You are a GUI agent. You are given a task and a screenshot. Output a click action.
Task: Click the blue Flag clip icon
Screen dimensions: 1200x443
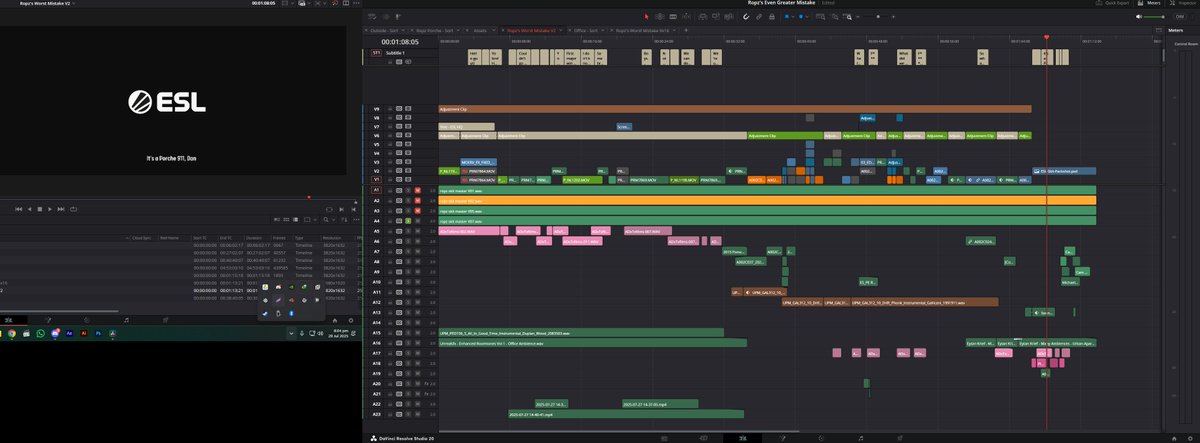pos(786,16)
